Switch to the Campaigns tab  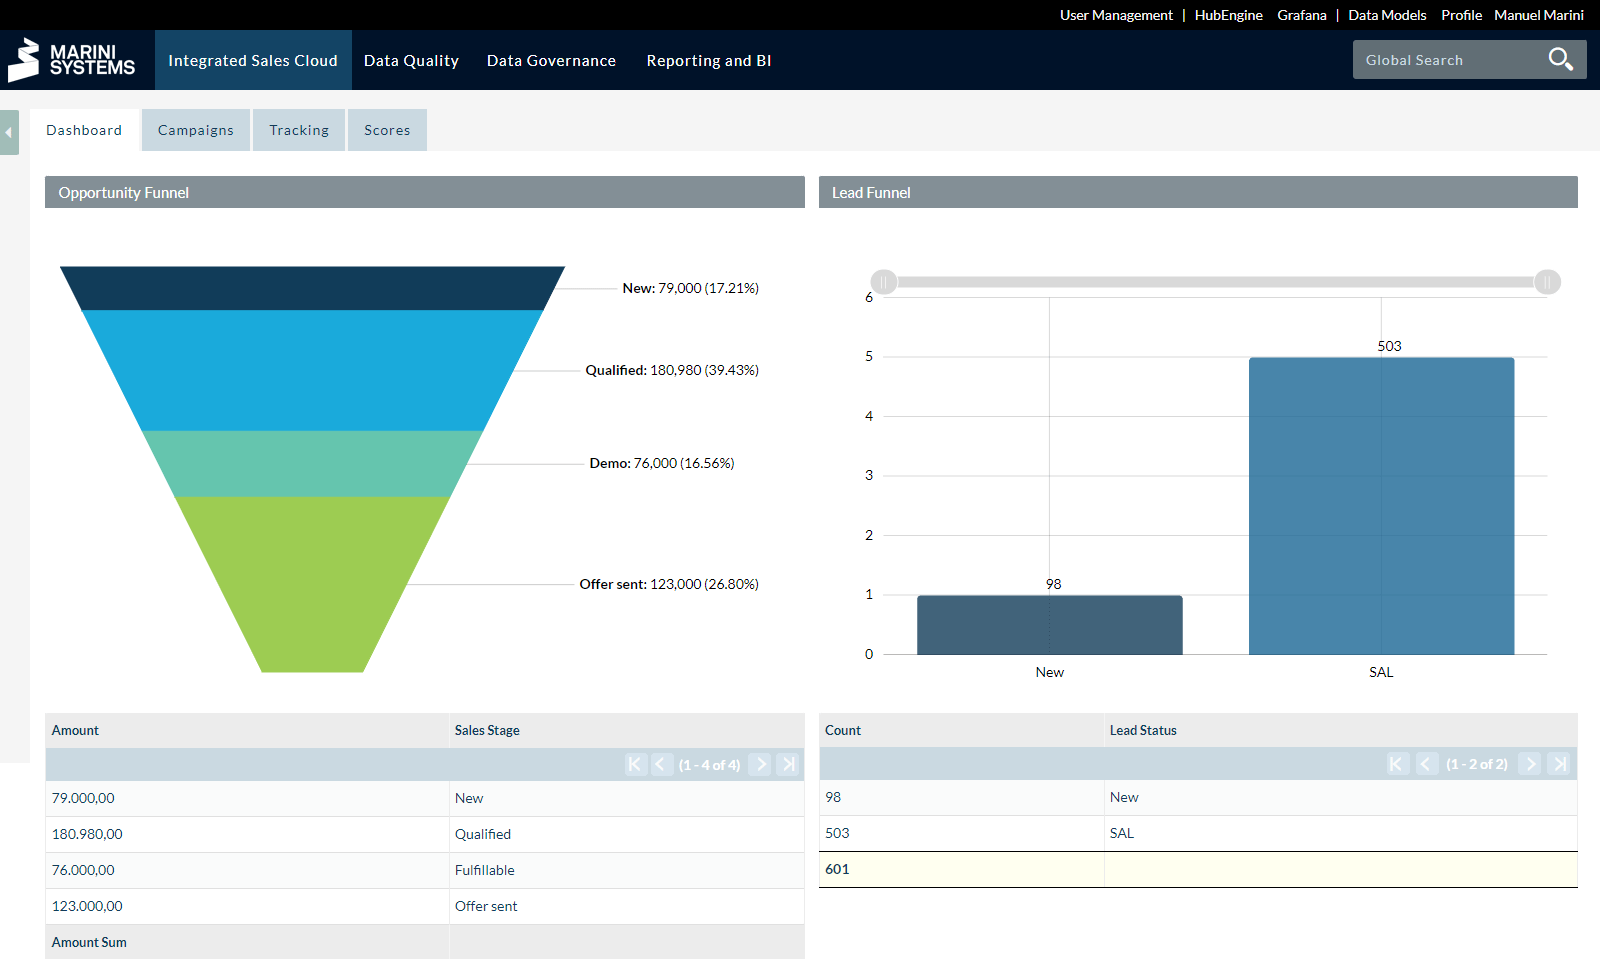coord(195,129)
